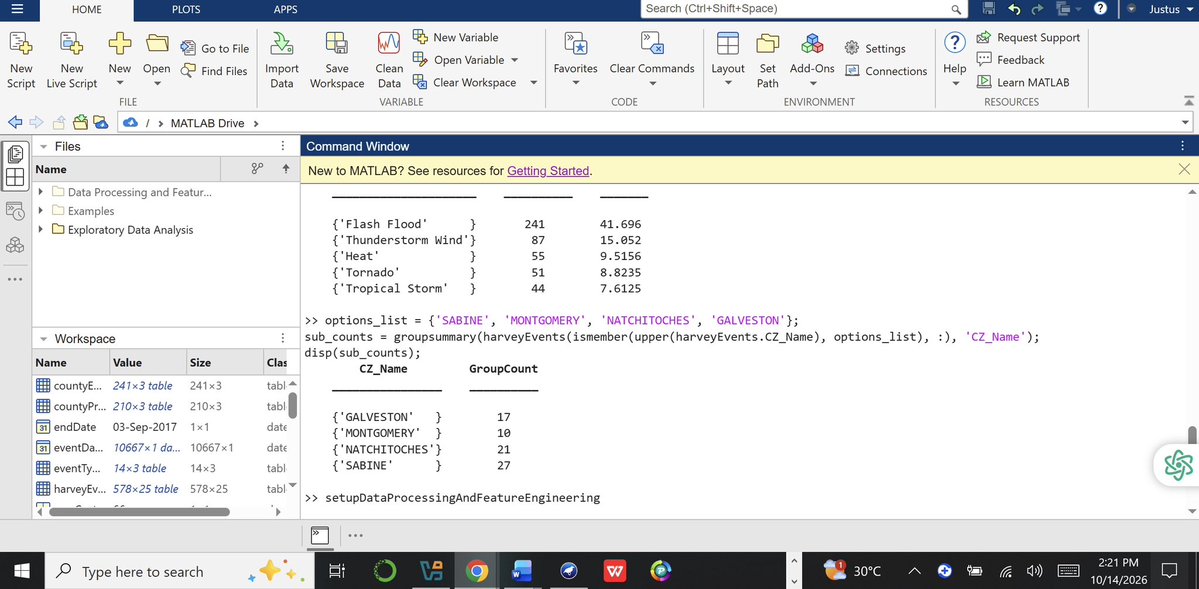Open MATLAB Settings
This screenshot has width=1199, height=589.
(876, 48)
